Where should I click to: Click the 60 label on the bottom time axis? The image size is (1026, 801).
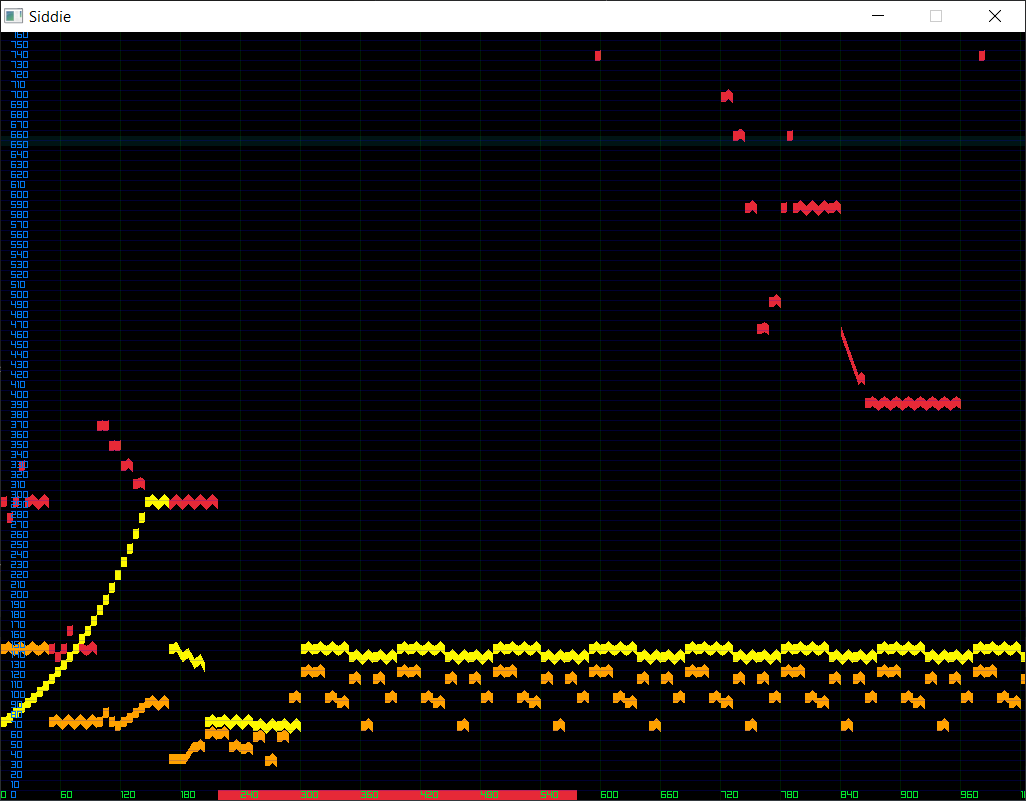(x=66, y=795)
